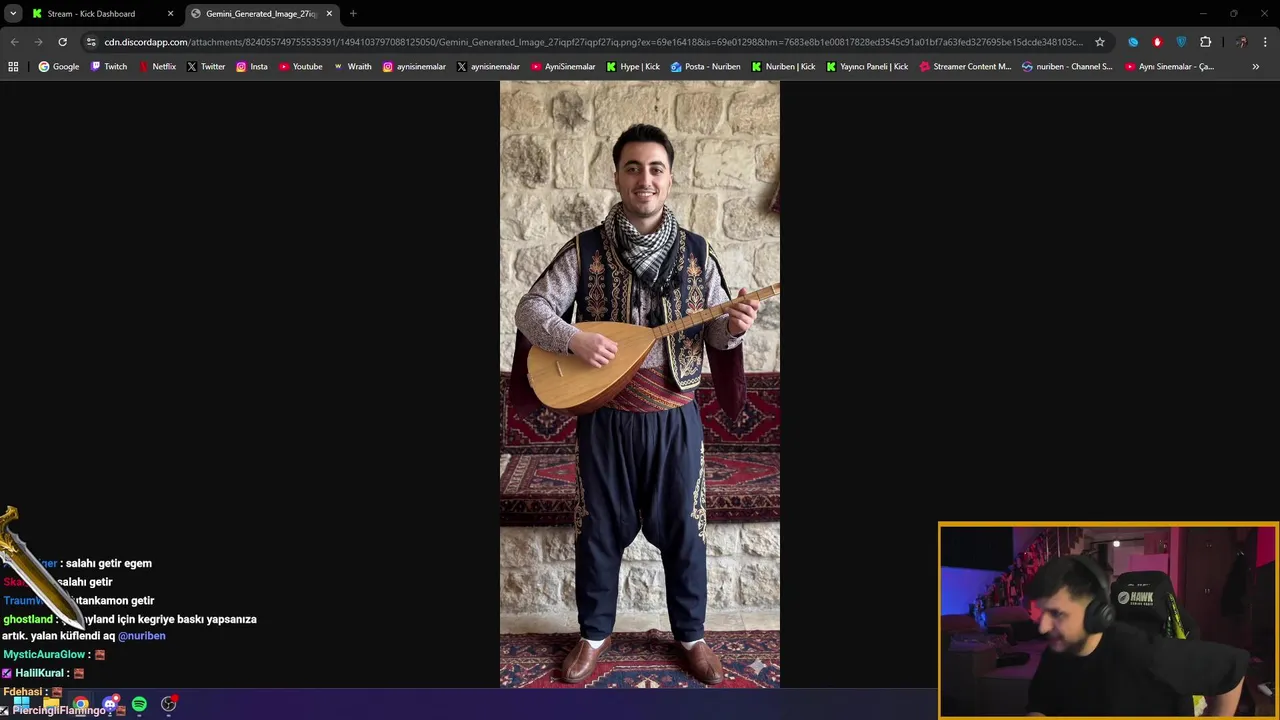Click the MysticAuraGlow chat username
The image size is (1280, 720).
tap(44, 655)
